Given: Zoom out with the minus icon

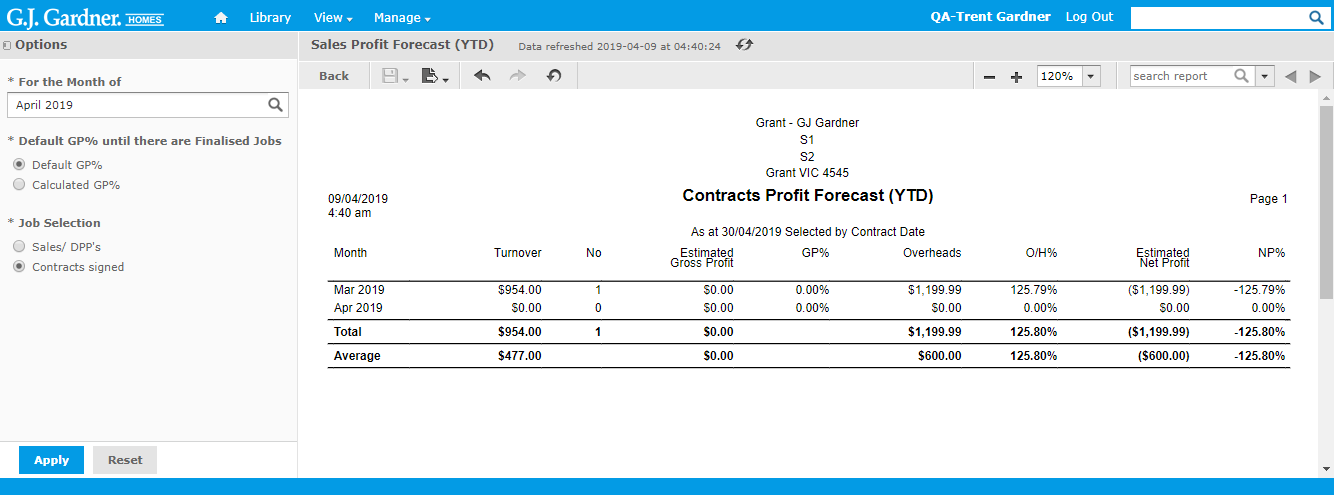Looking at the screenshot, I should click(x=989, y=77).
